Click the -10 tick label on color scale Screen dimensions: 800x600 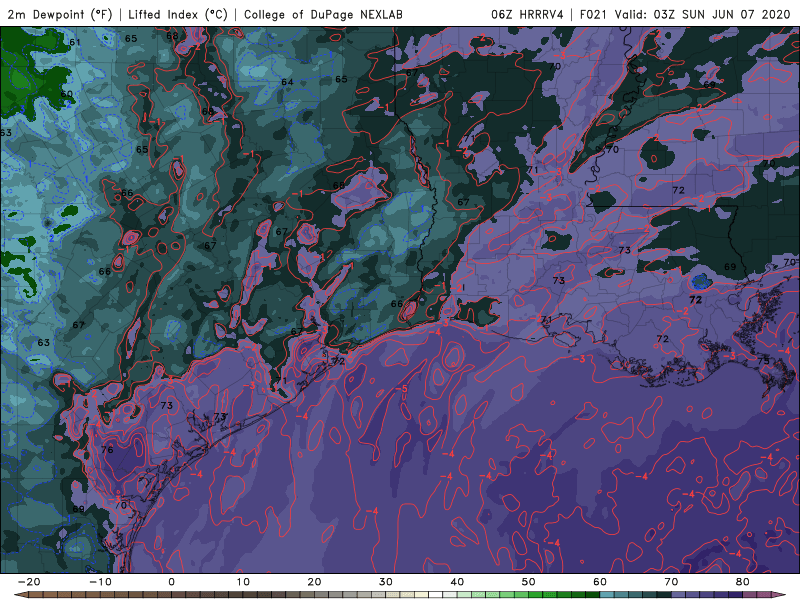[x=100, y=582]
